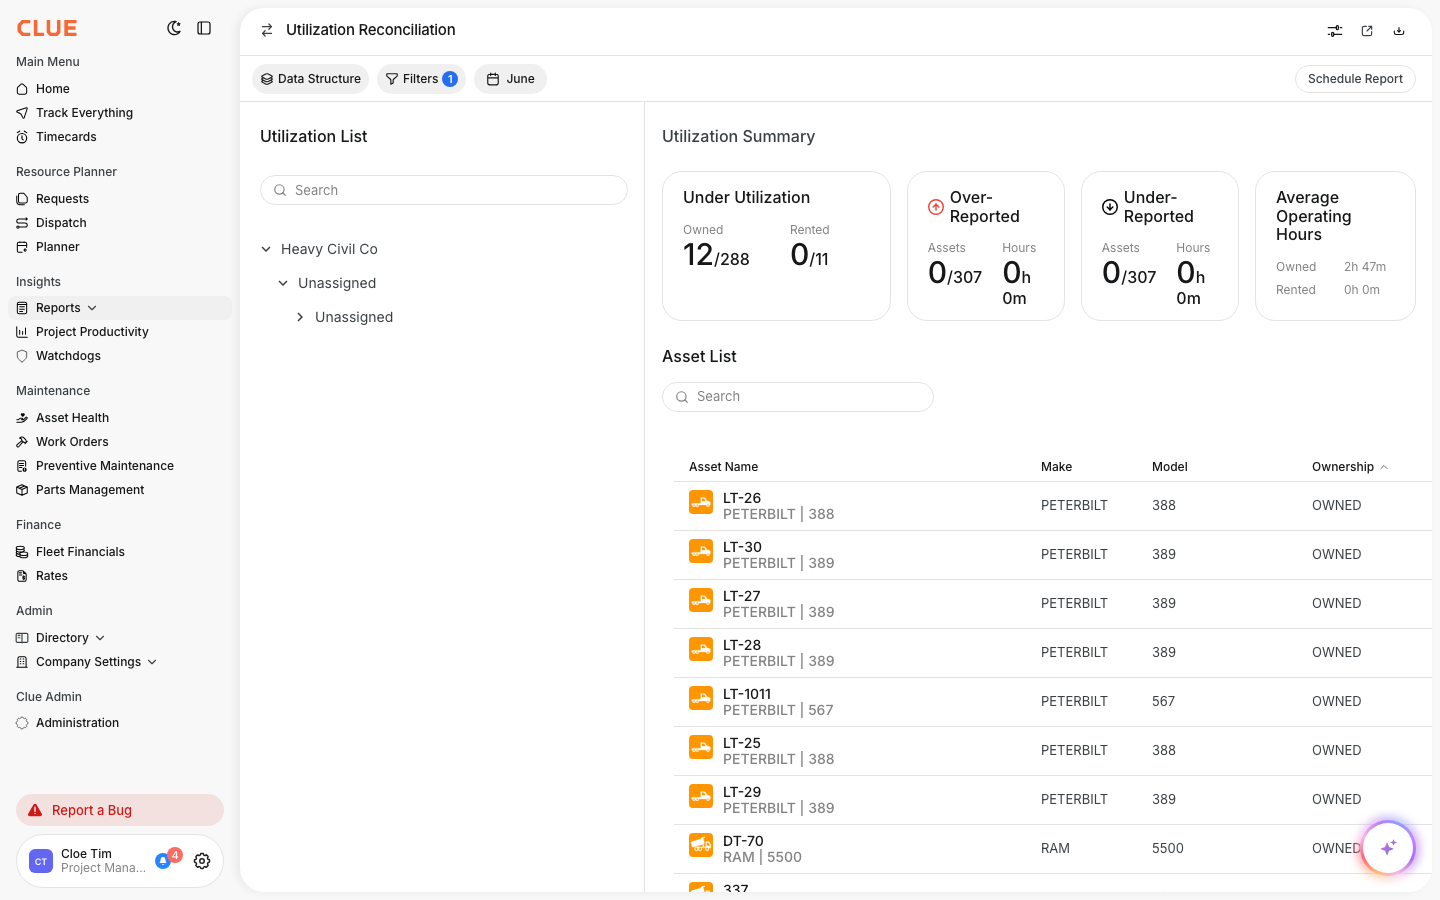Viewport: 1440px width, 900px height.
Task: Download the utilization report
Action: click(1399, 31)
